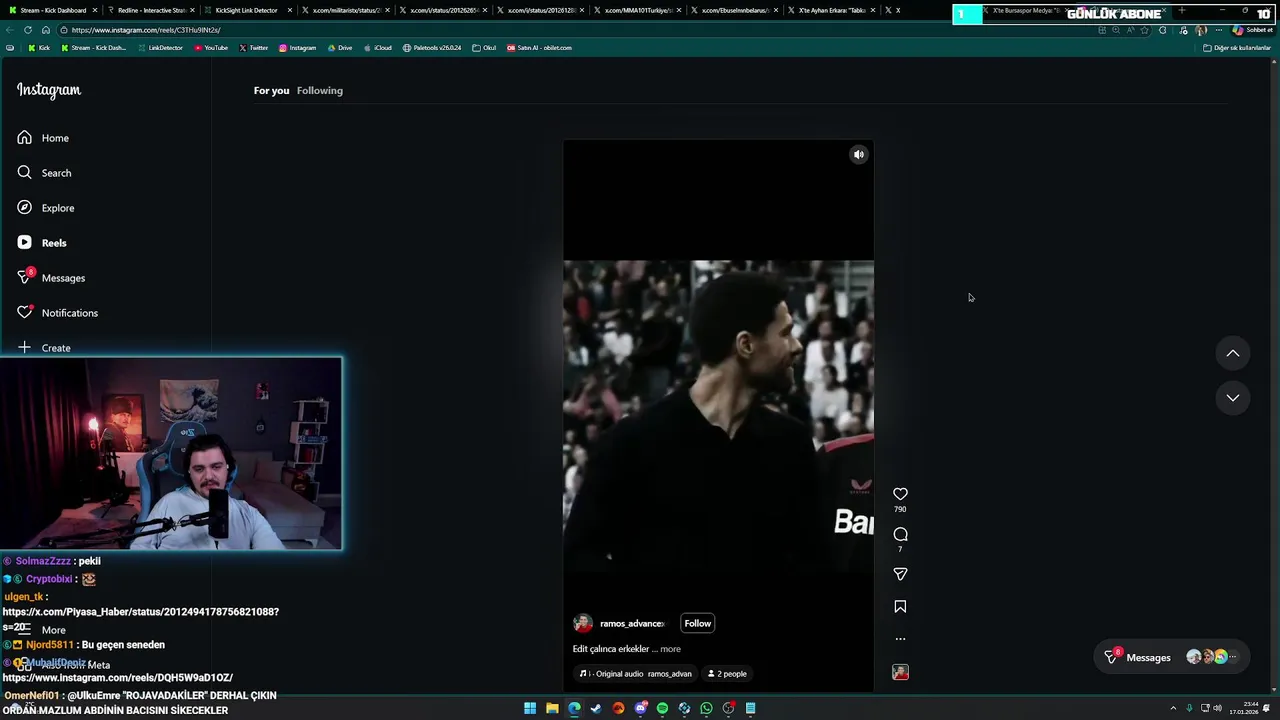Switch to Stream - Kick Dashboard tab
Screen dimensions: 1280x720
click(53, 10)
